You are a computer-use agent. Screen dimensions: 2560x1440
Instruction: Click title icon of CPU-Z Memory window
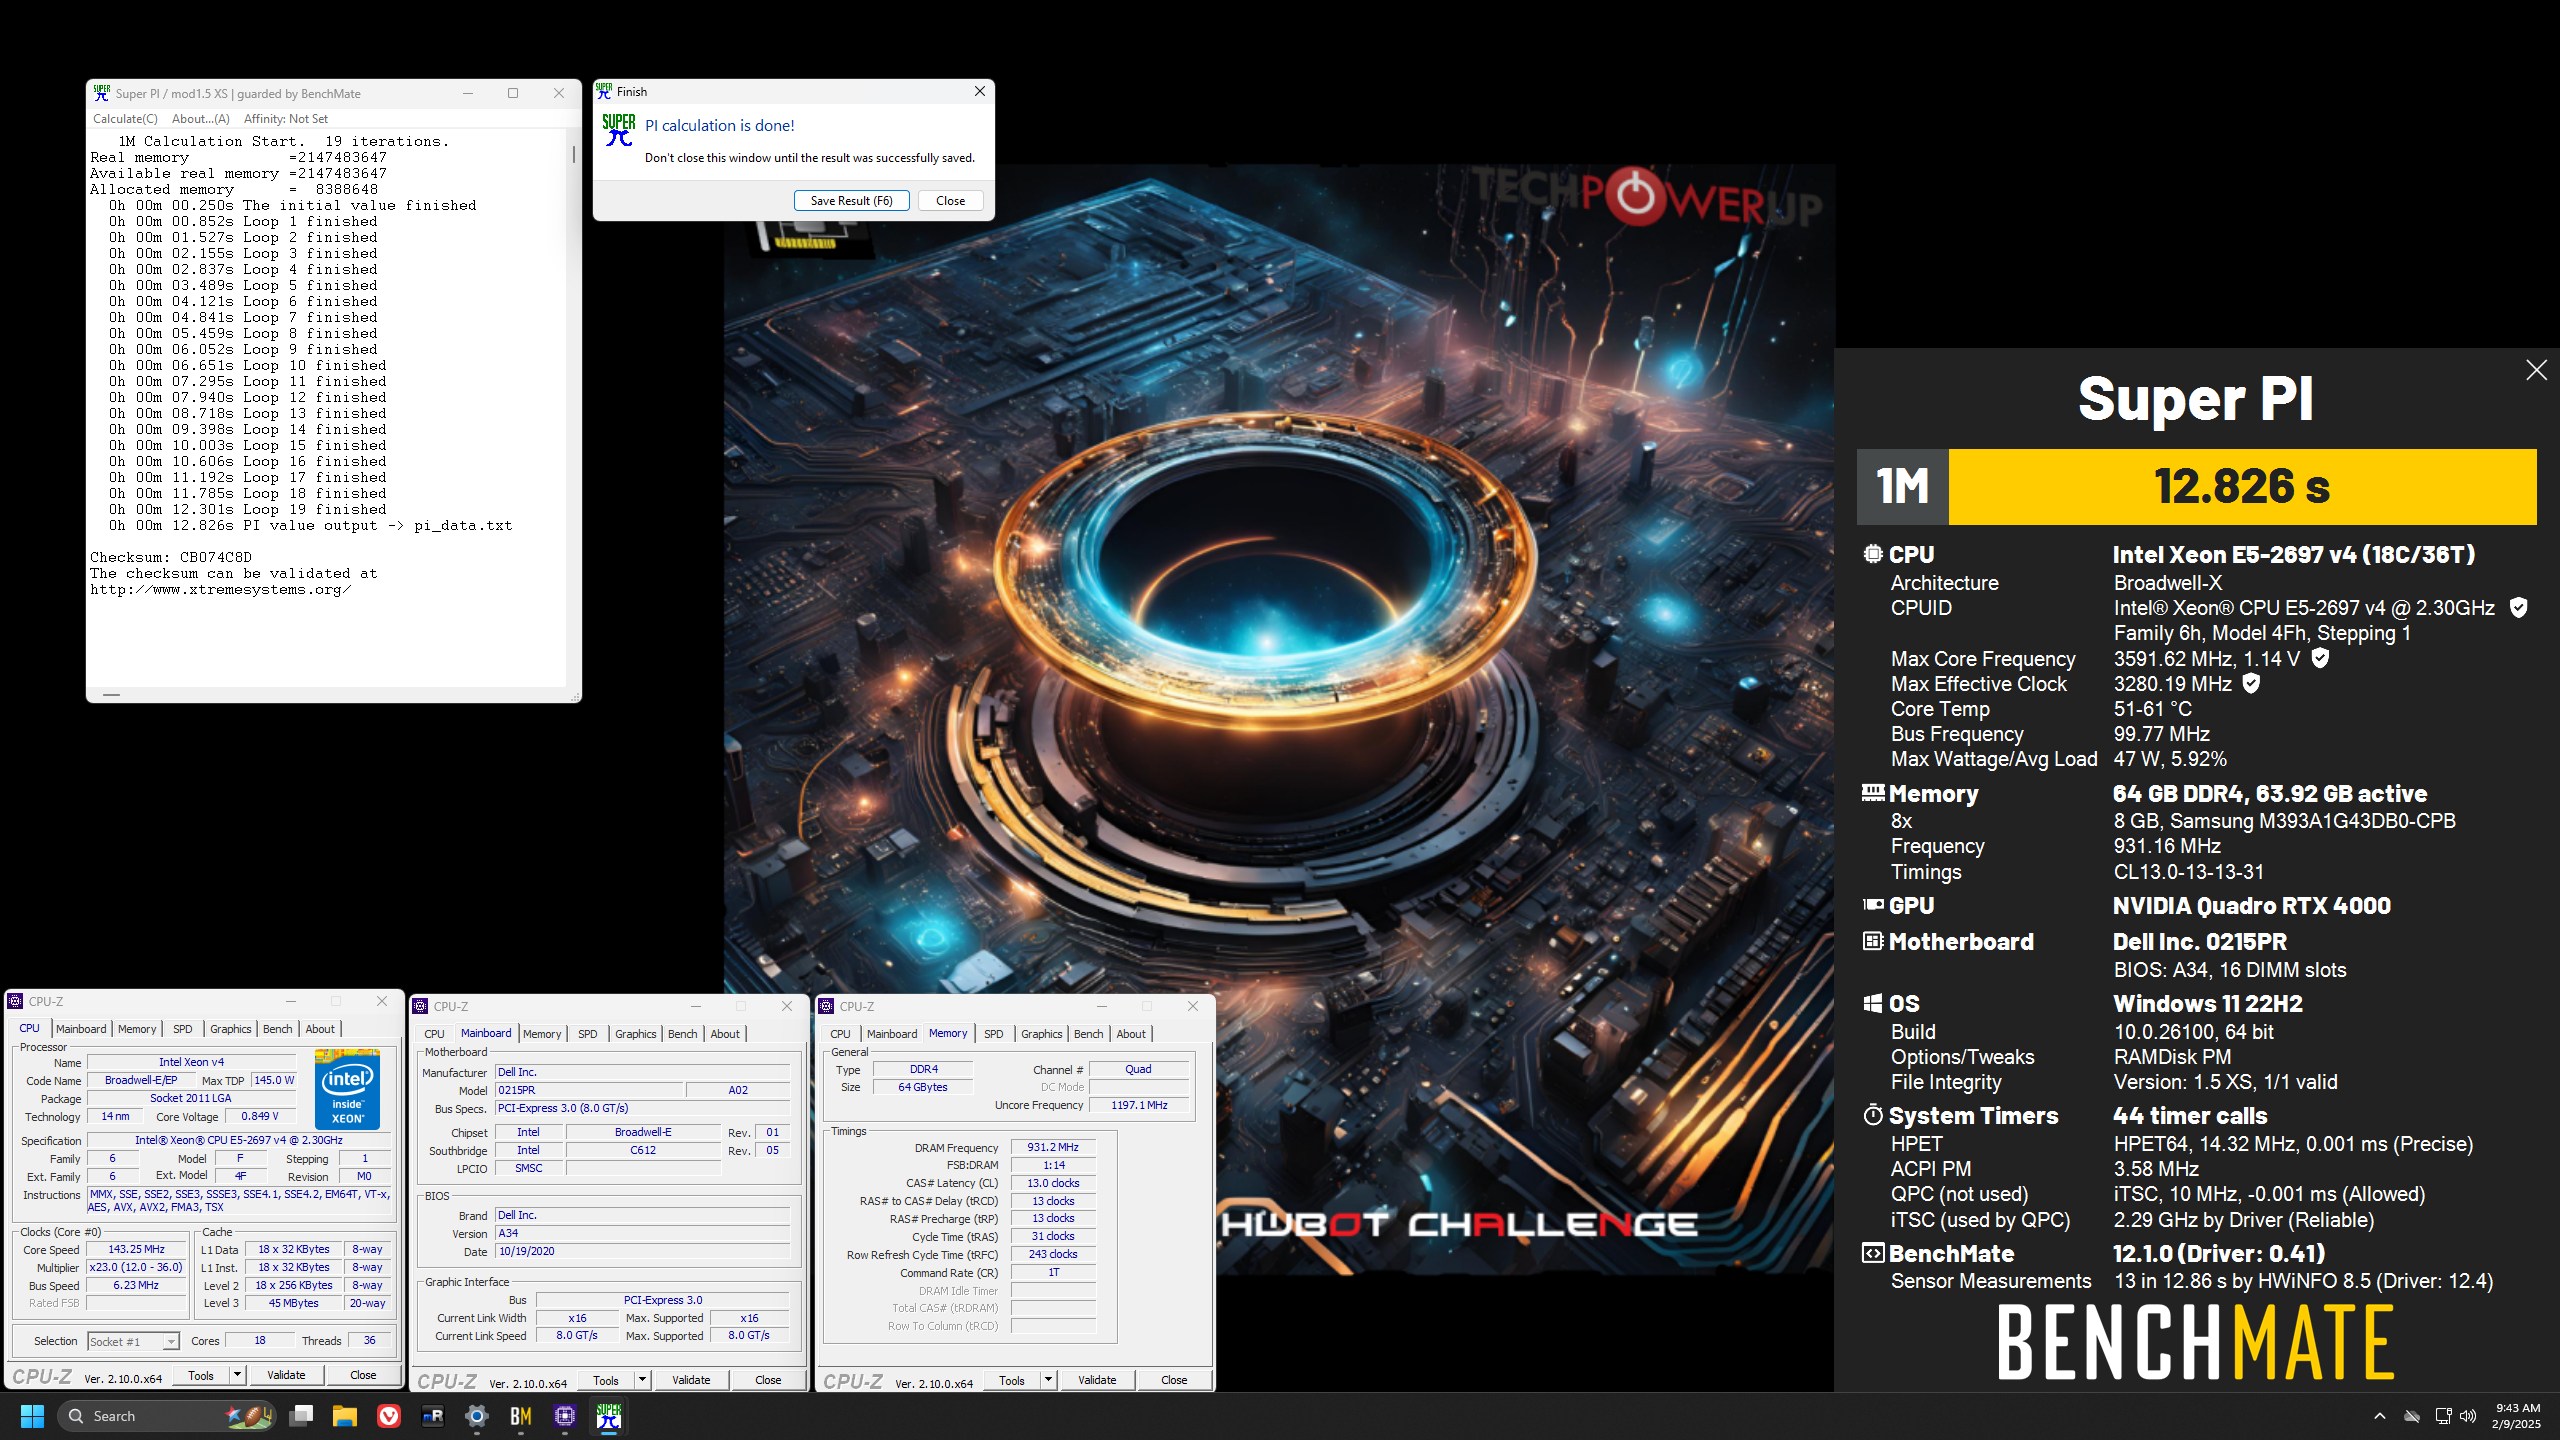pyautogui.click(x=826, y=1006)
